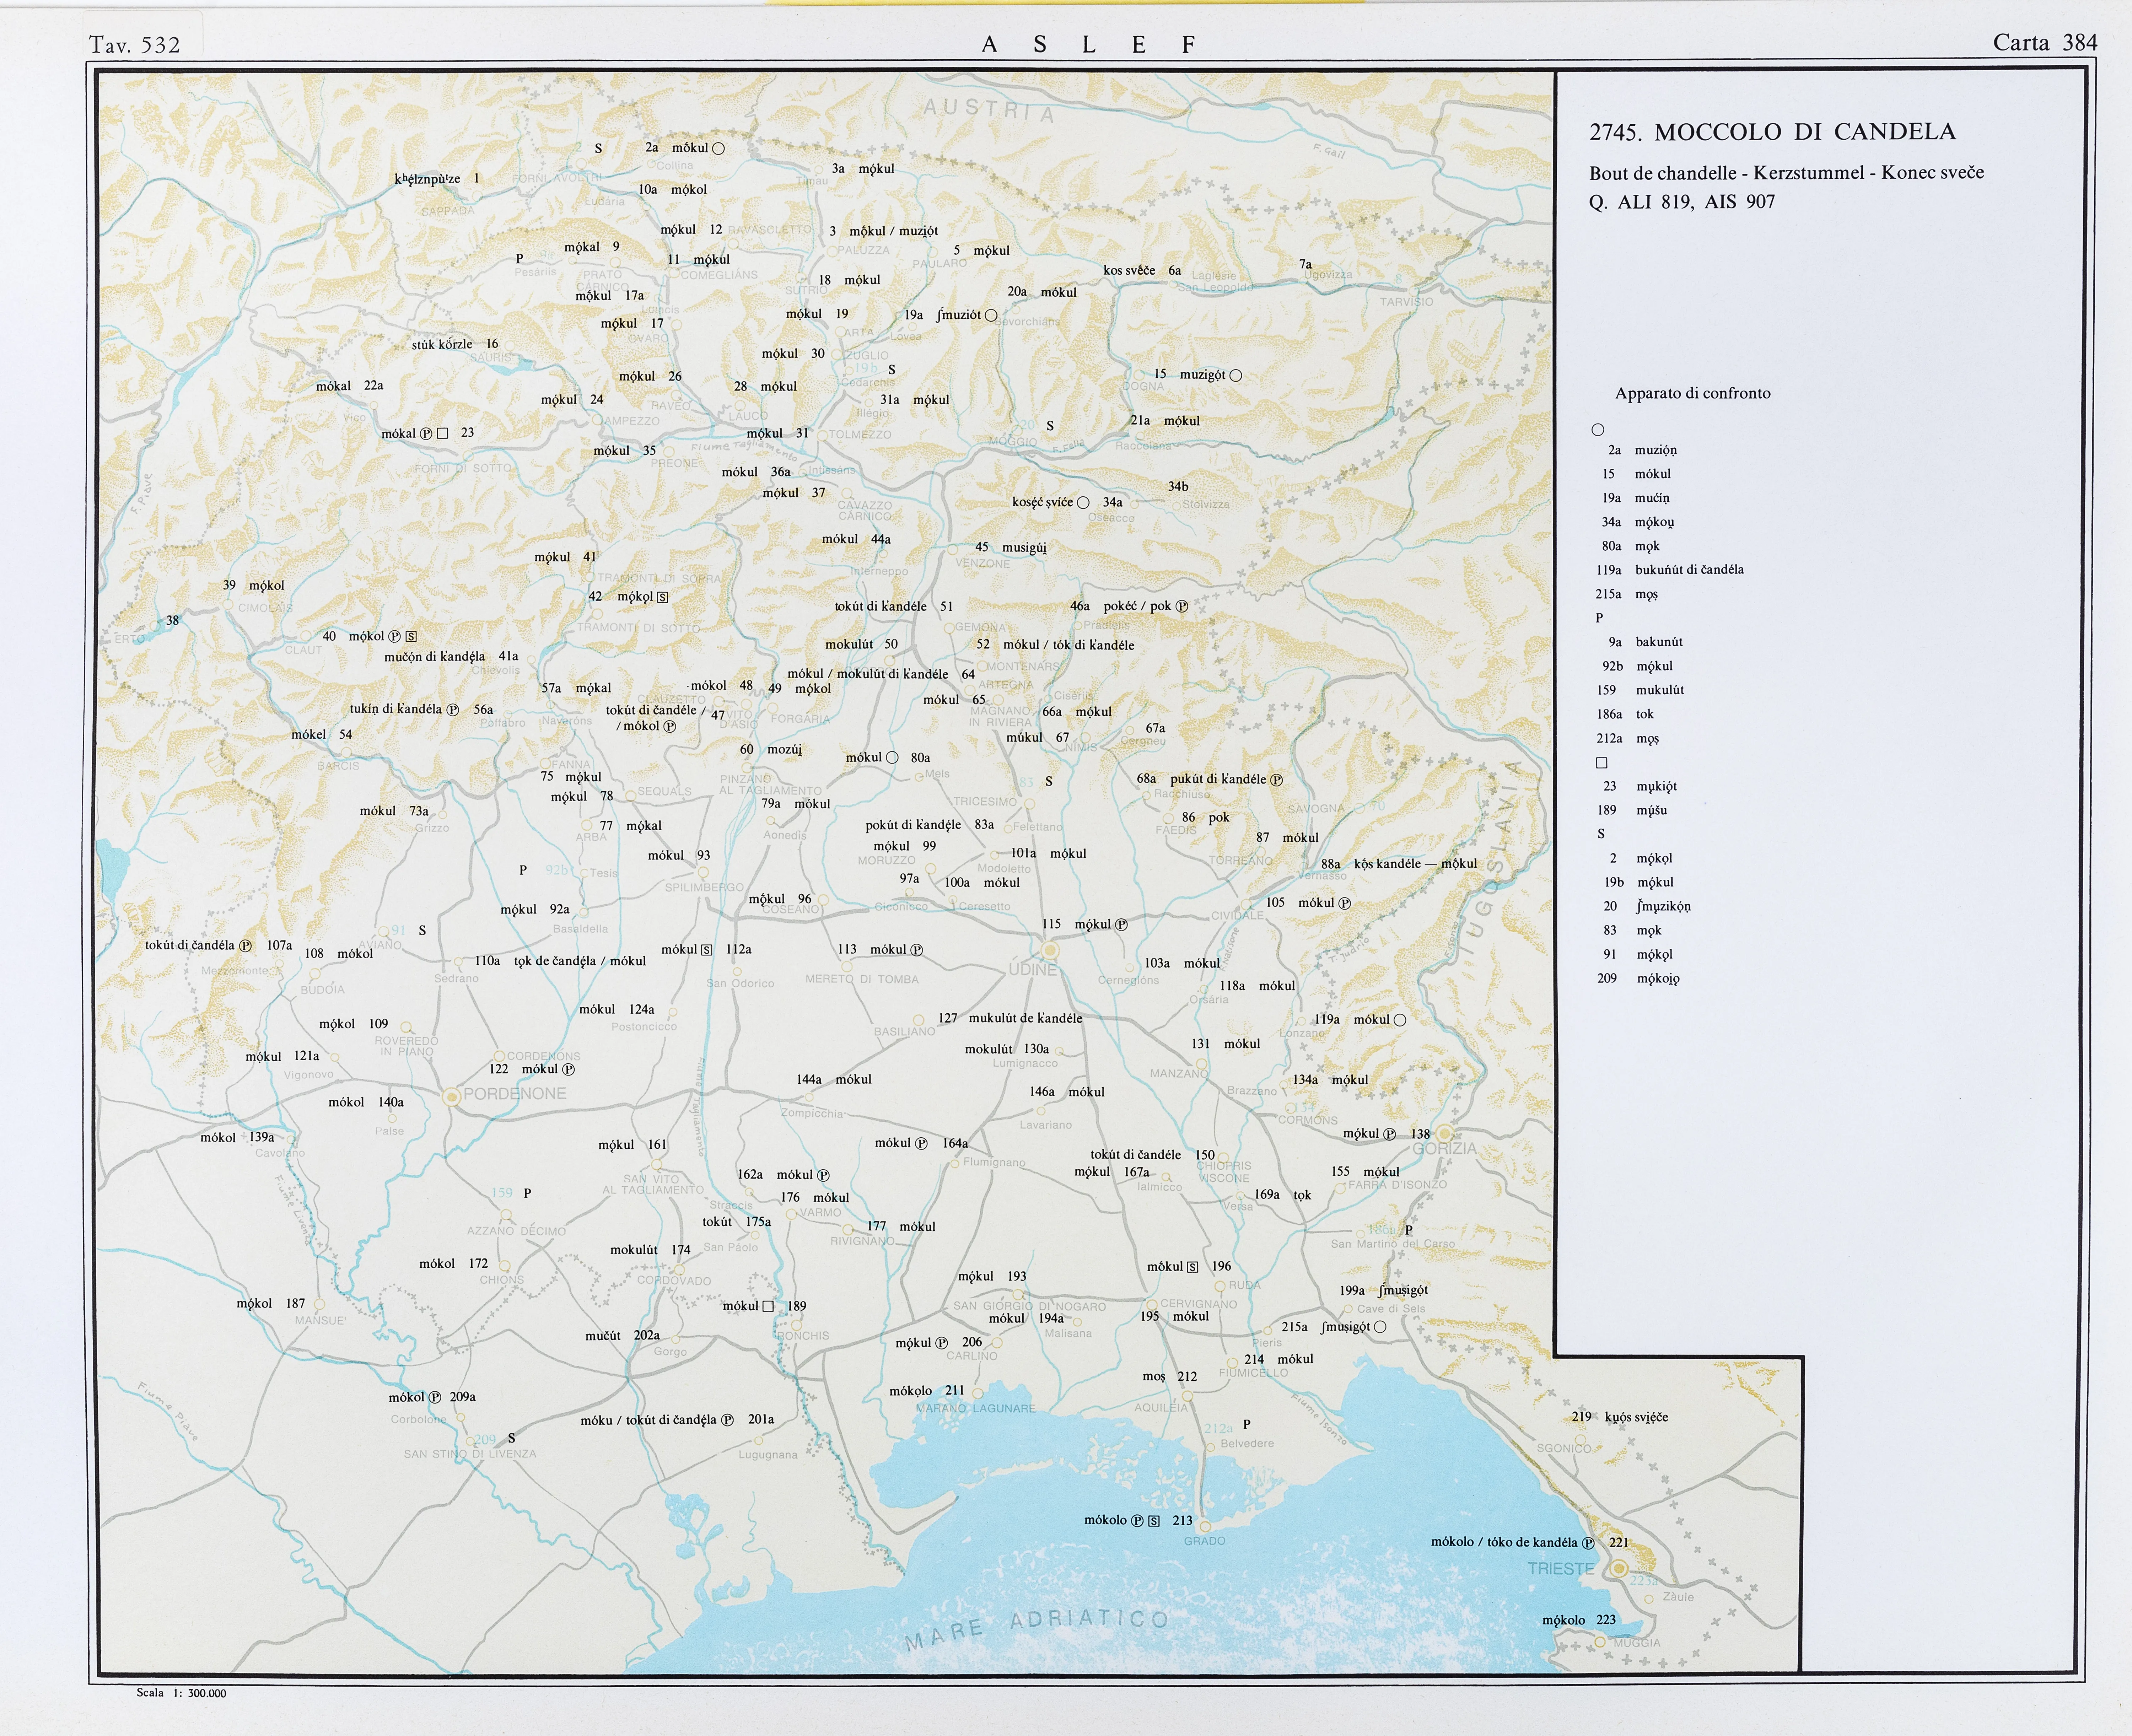
Task: Click the square symbol beside point 189
Action: [x=768, y=1306]
